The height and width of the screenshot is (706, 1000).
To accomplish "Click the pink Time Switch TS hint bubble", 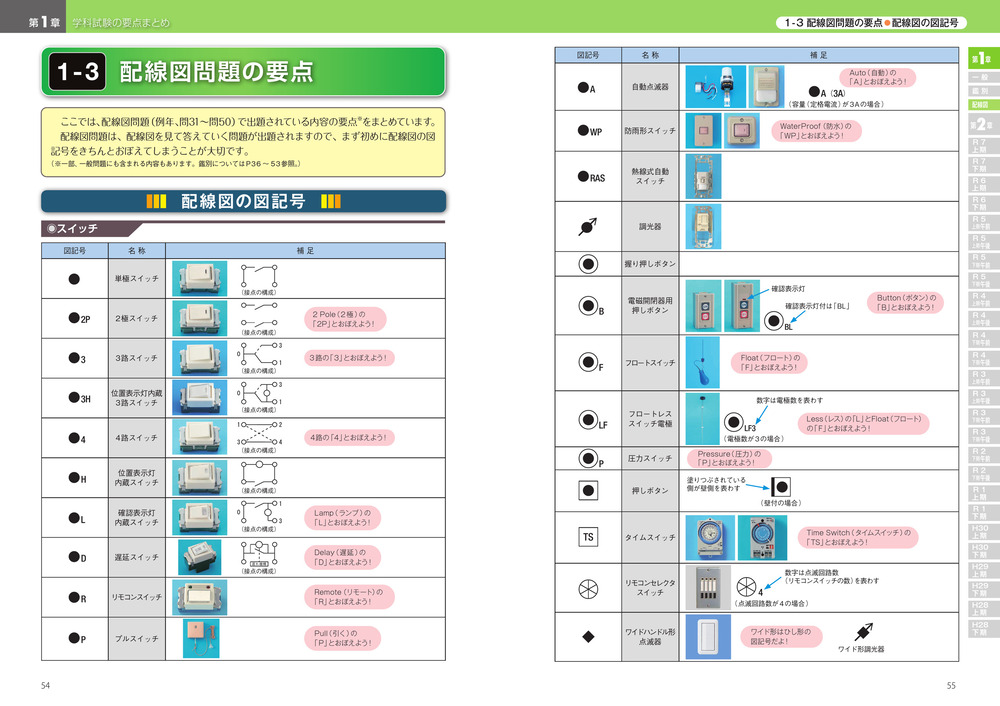I will point(859,537).
